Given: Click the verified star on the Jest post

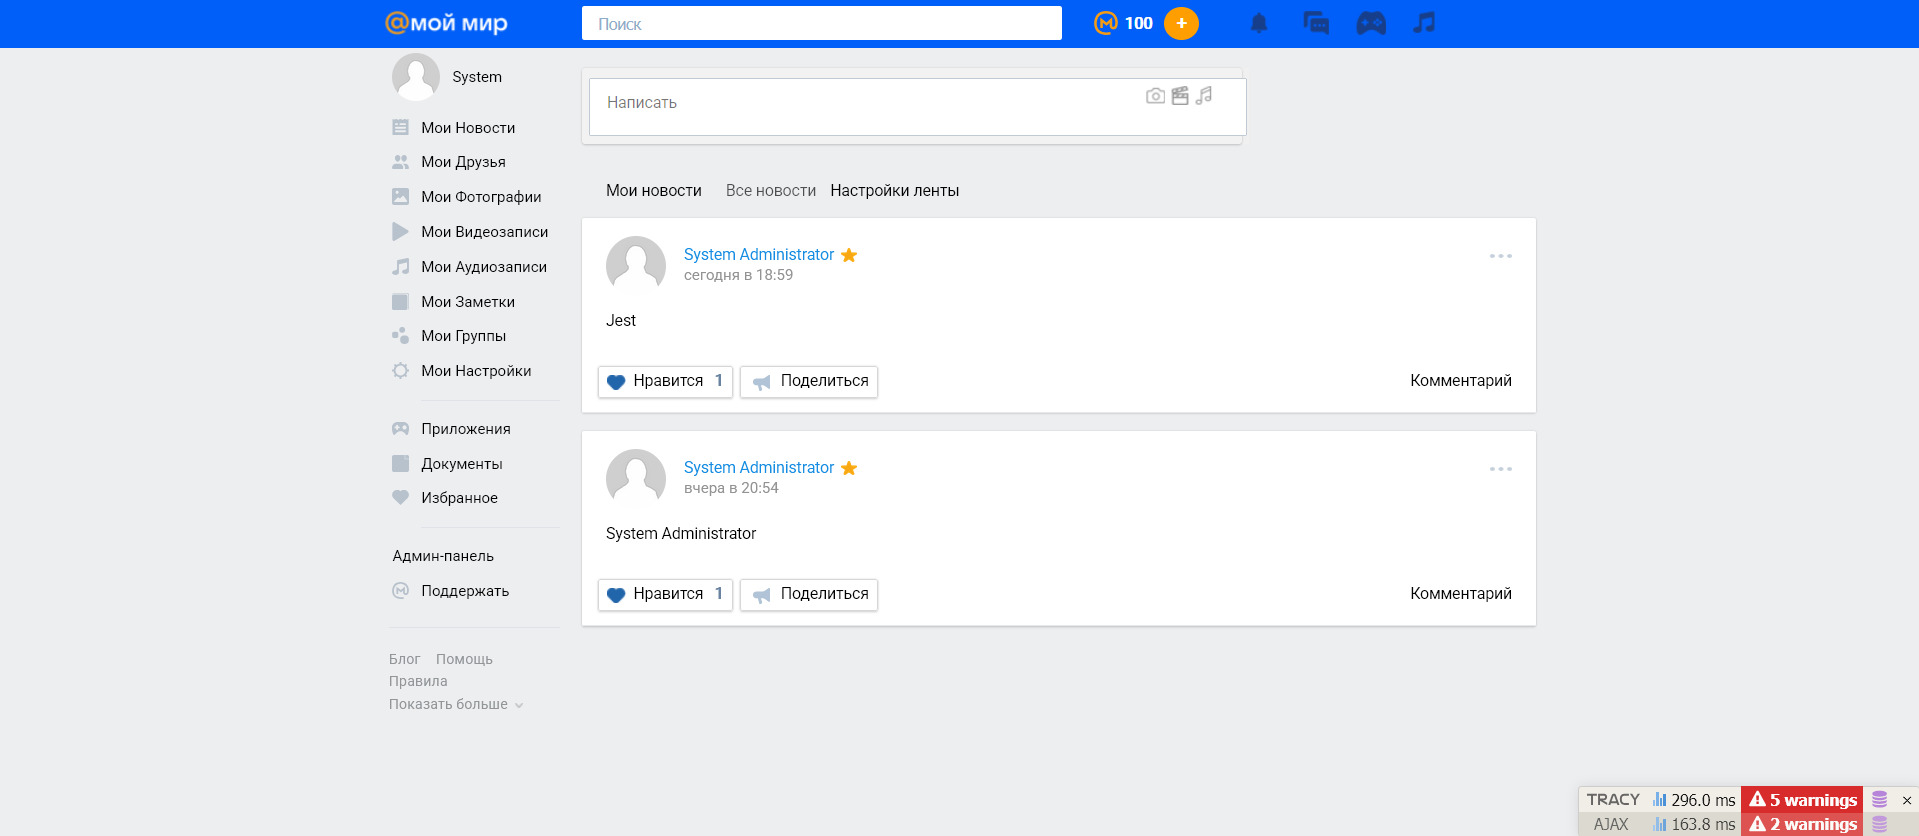Looking at the screenshot, I should pos(849,255).
